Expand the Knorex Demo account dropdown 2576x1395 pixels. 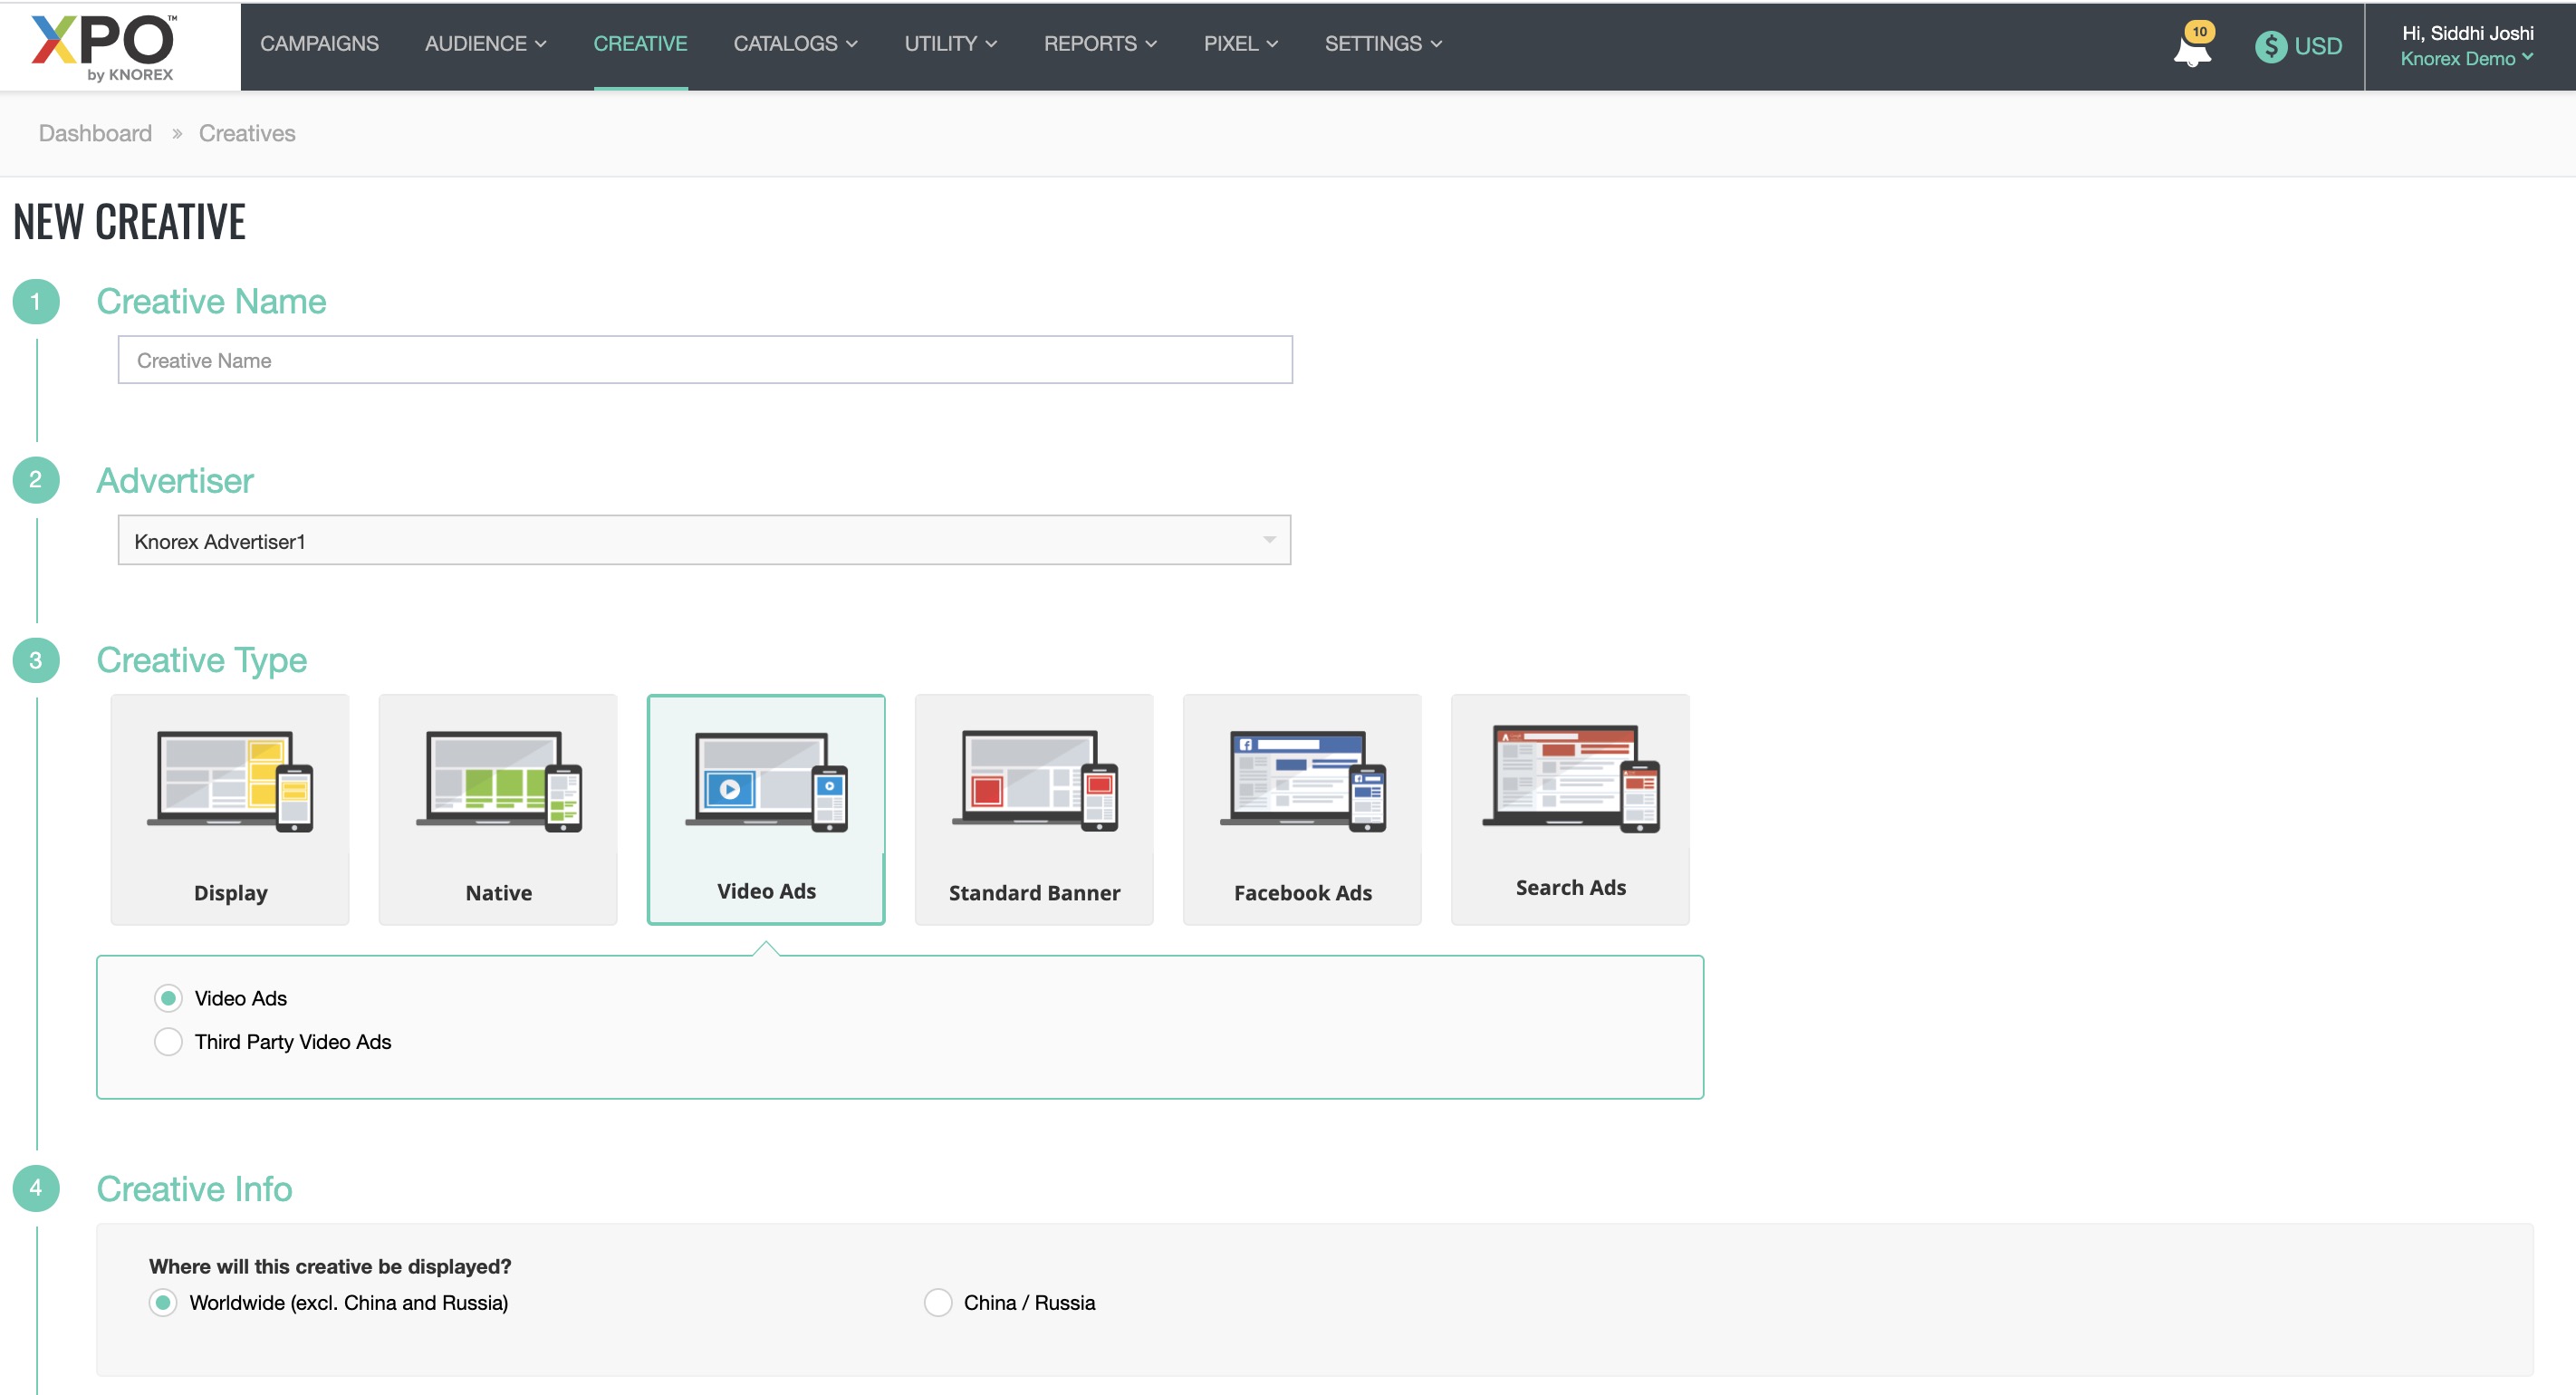click(2466, 59)
